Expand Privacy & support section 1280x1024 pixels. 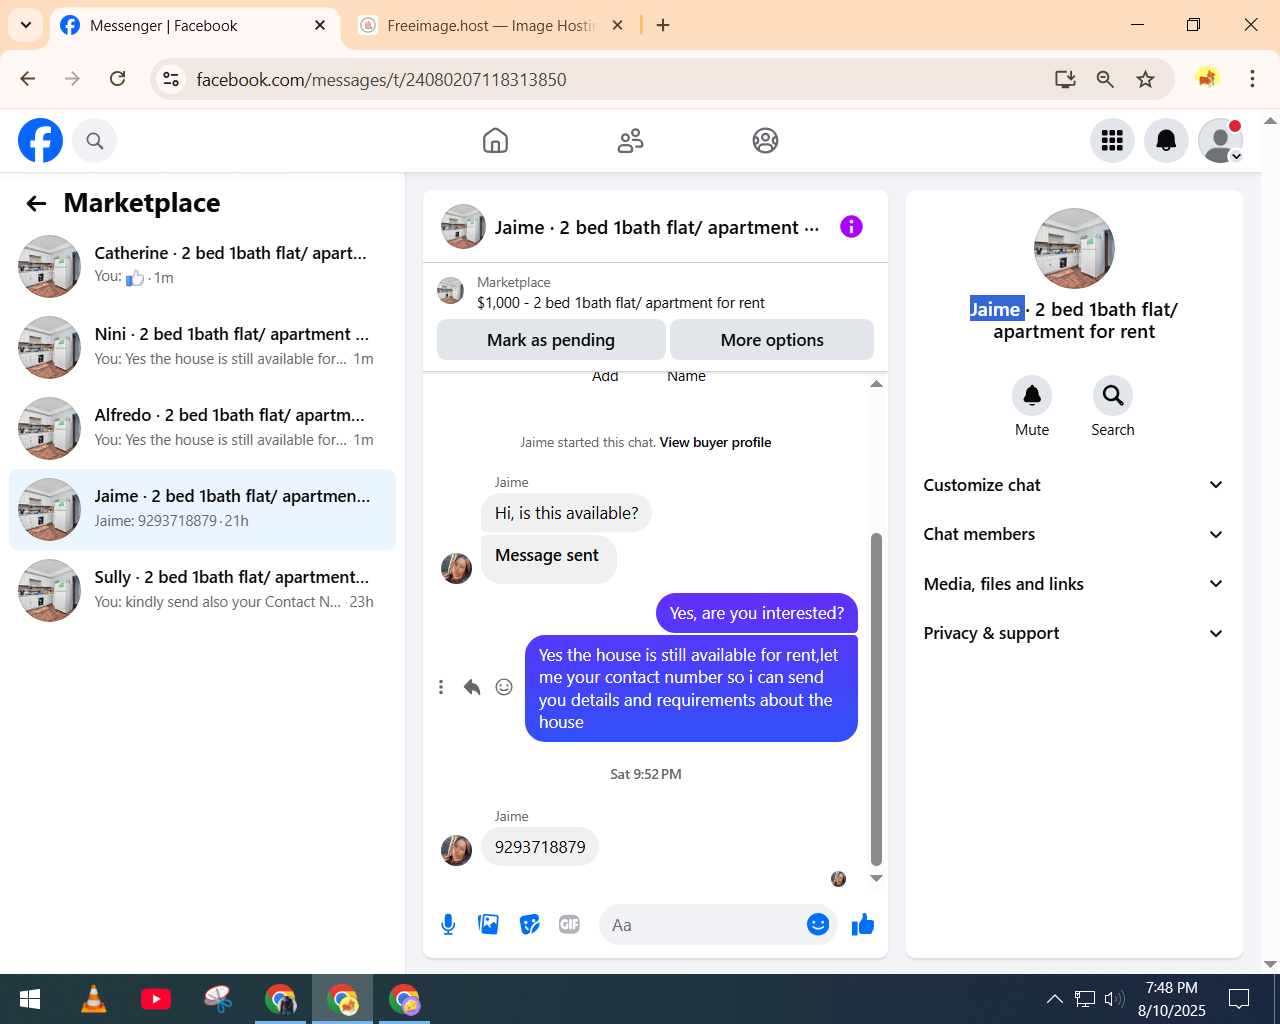tap(1073, 633)
